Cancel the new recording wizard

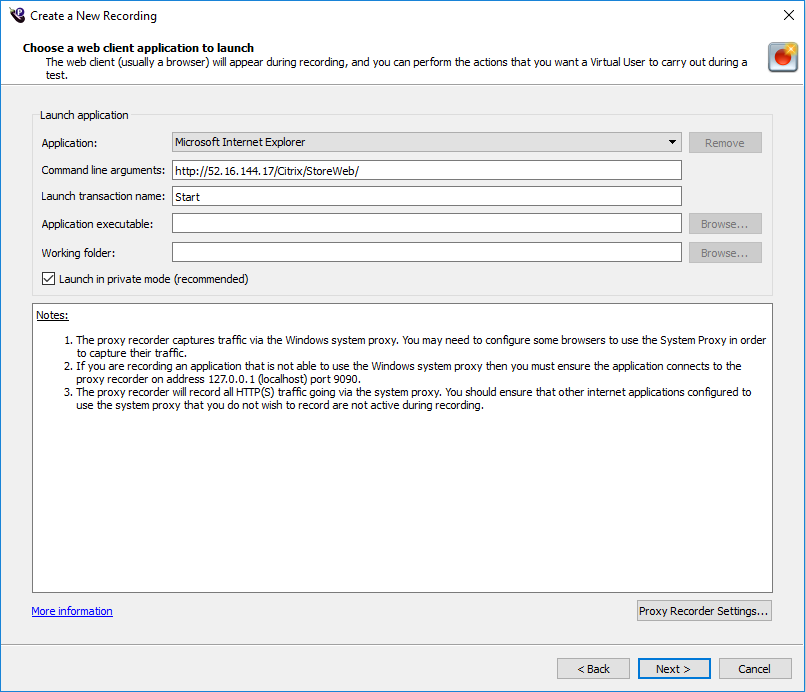click(754, 669)
